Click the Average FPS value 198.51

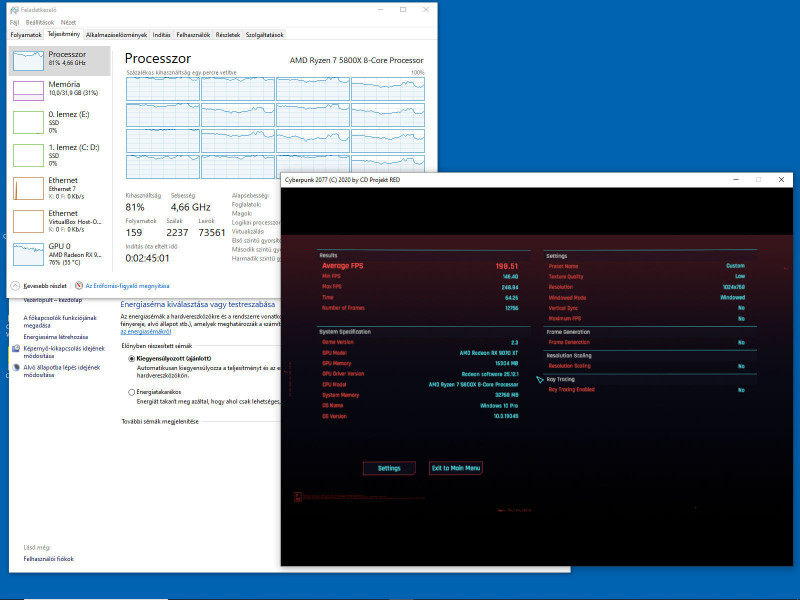[507, 266]
